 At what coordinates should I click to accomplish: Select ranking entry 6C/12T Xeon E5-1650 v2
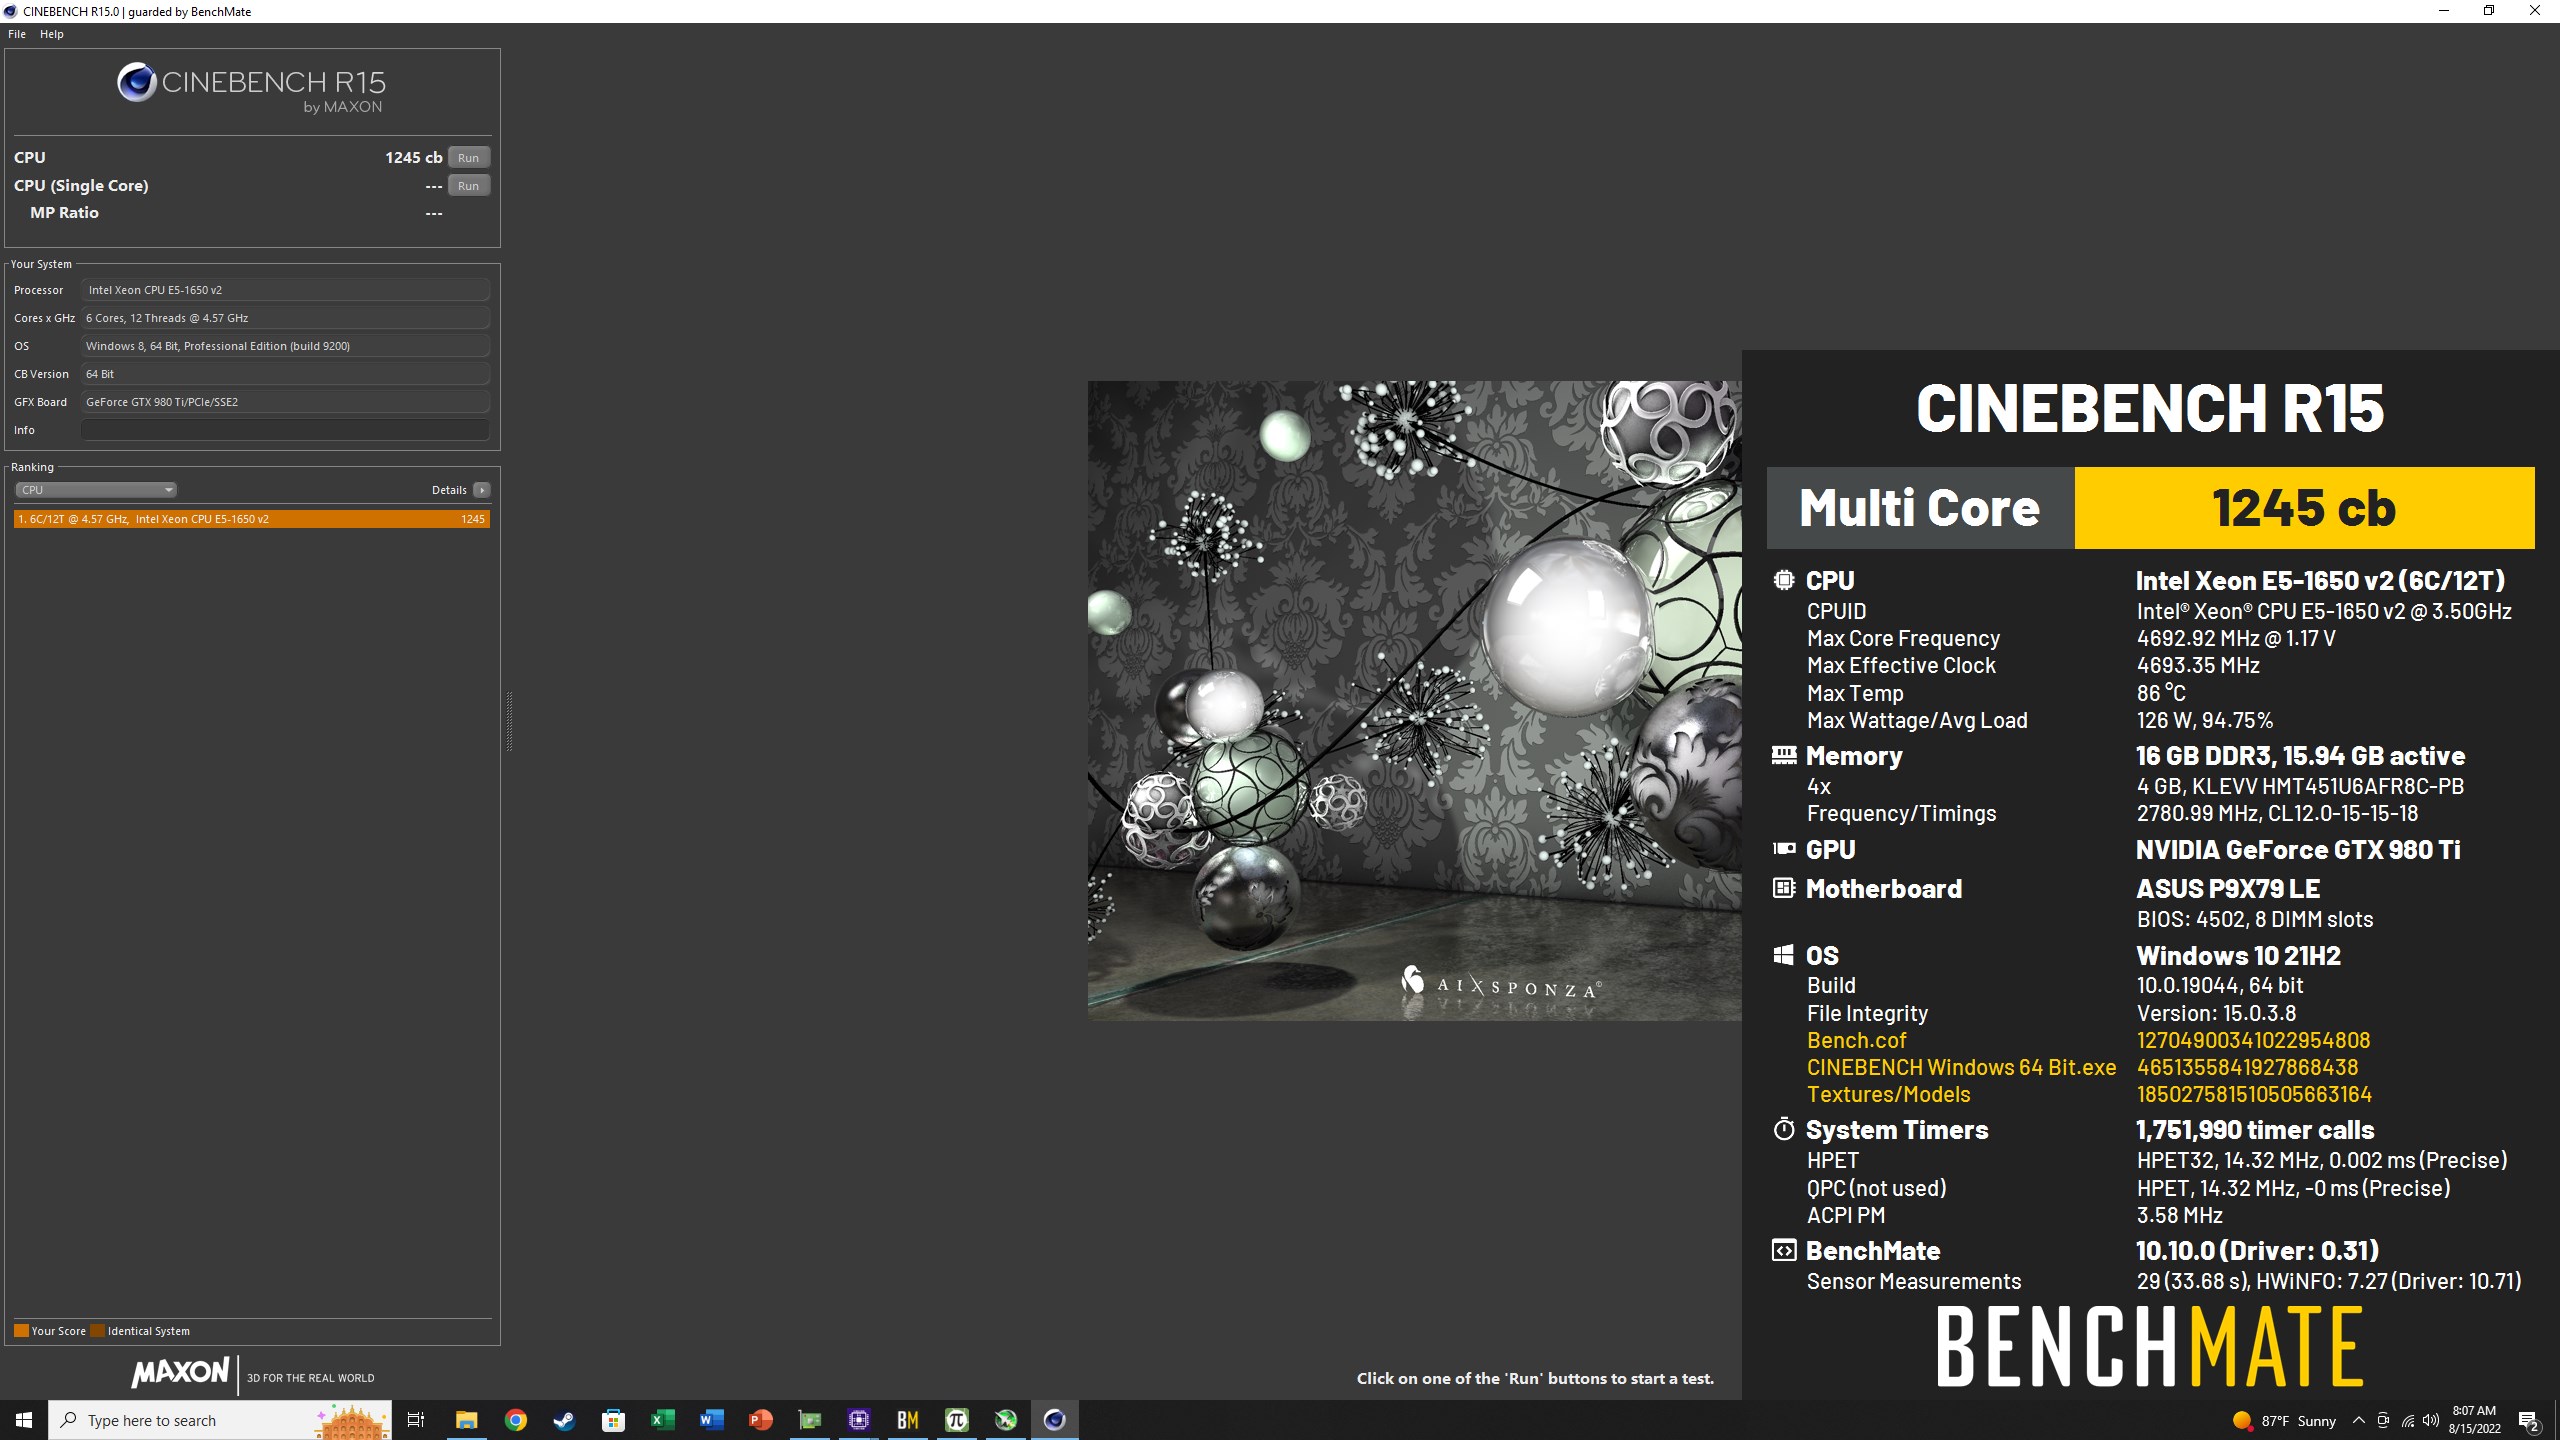[x=252, y=519]
